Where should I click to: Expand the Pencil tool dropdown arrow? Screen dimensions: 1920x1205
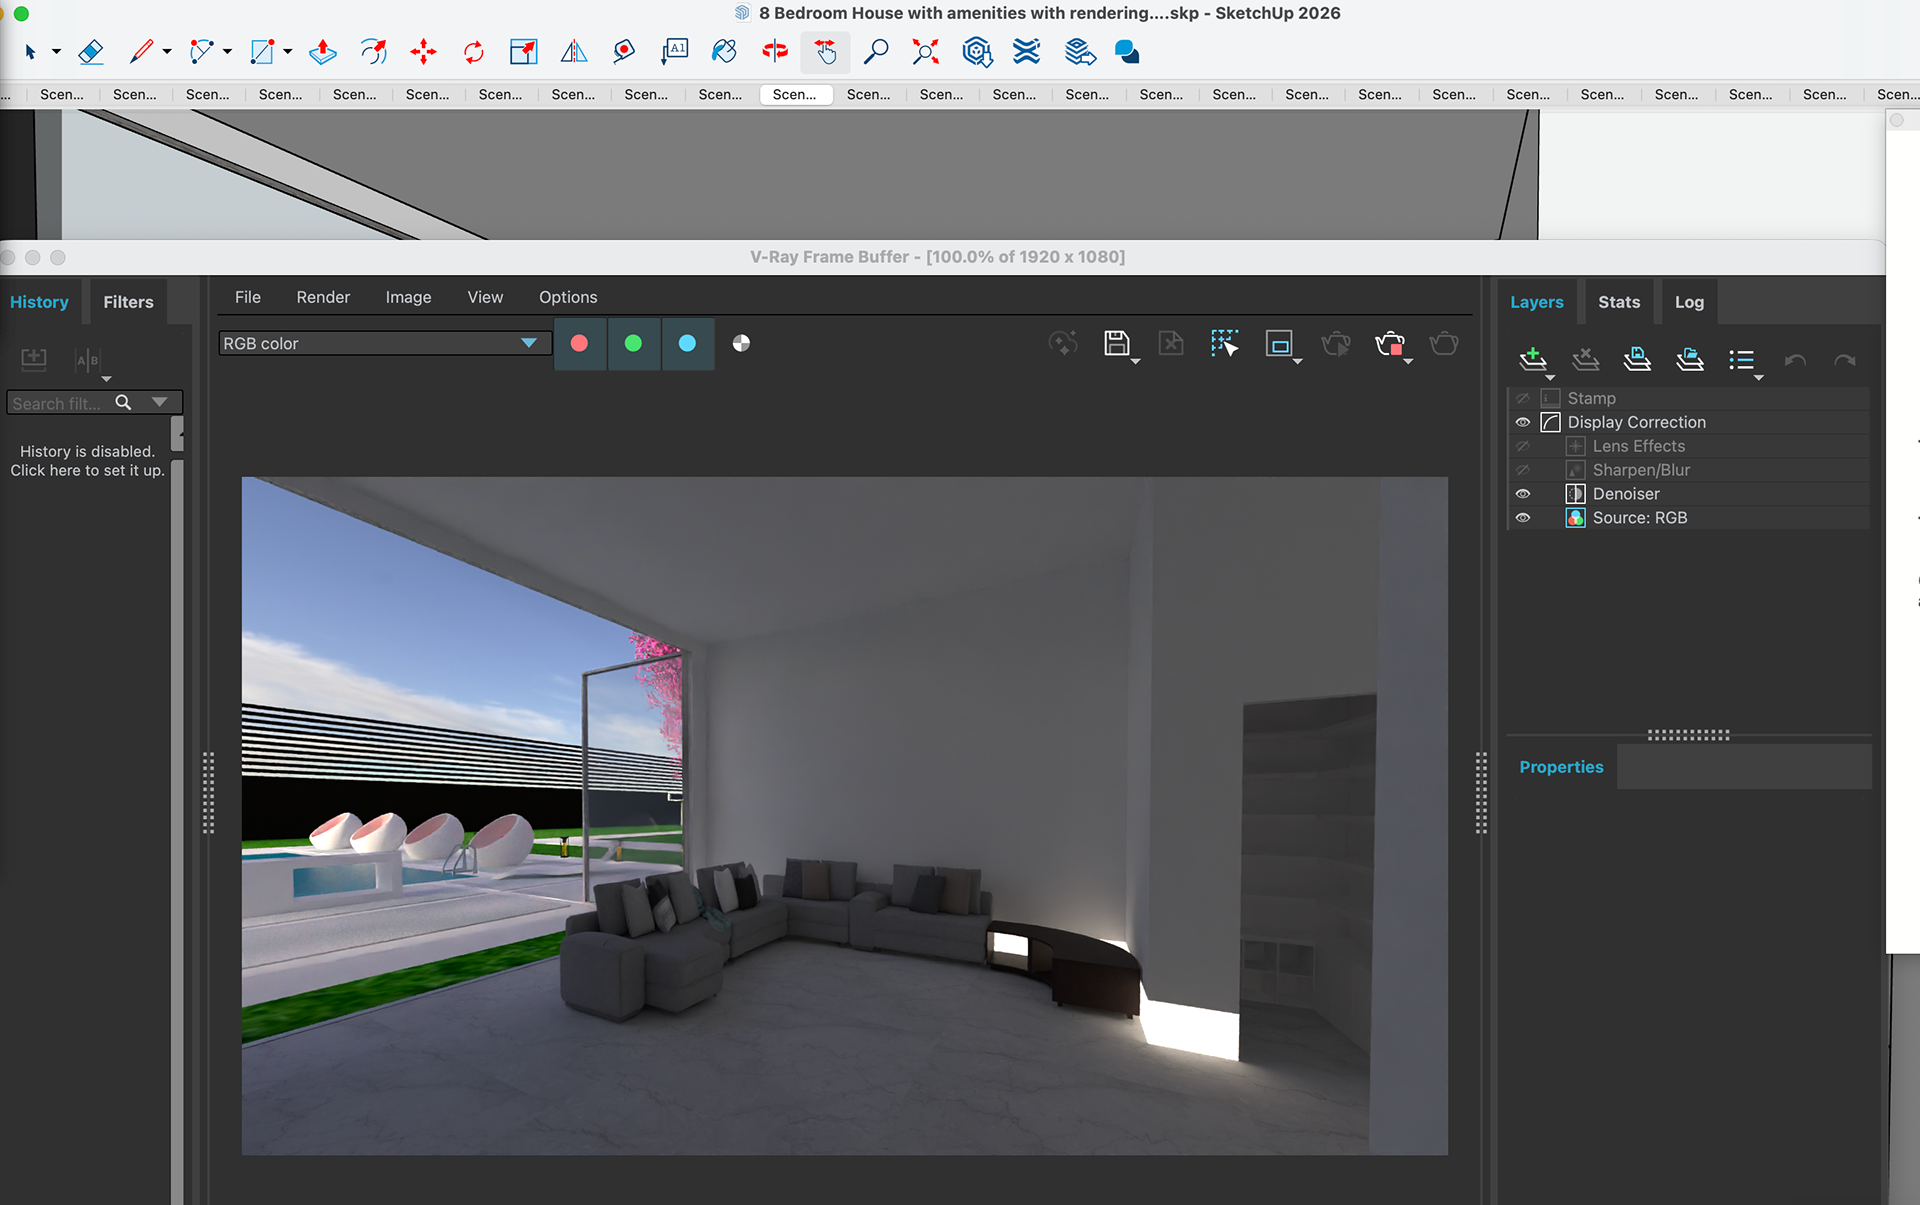coord(167,52)
